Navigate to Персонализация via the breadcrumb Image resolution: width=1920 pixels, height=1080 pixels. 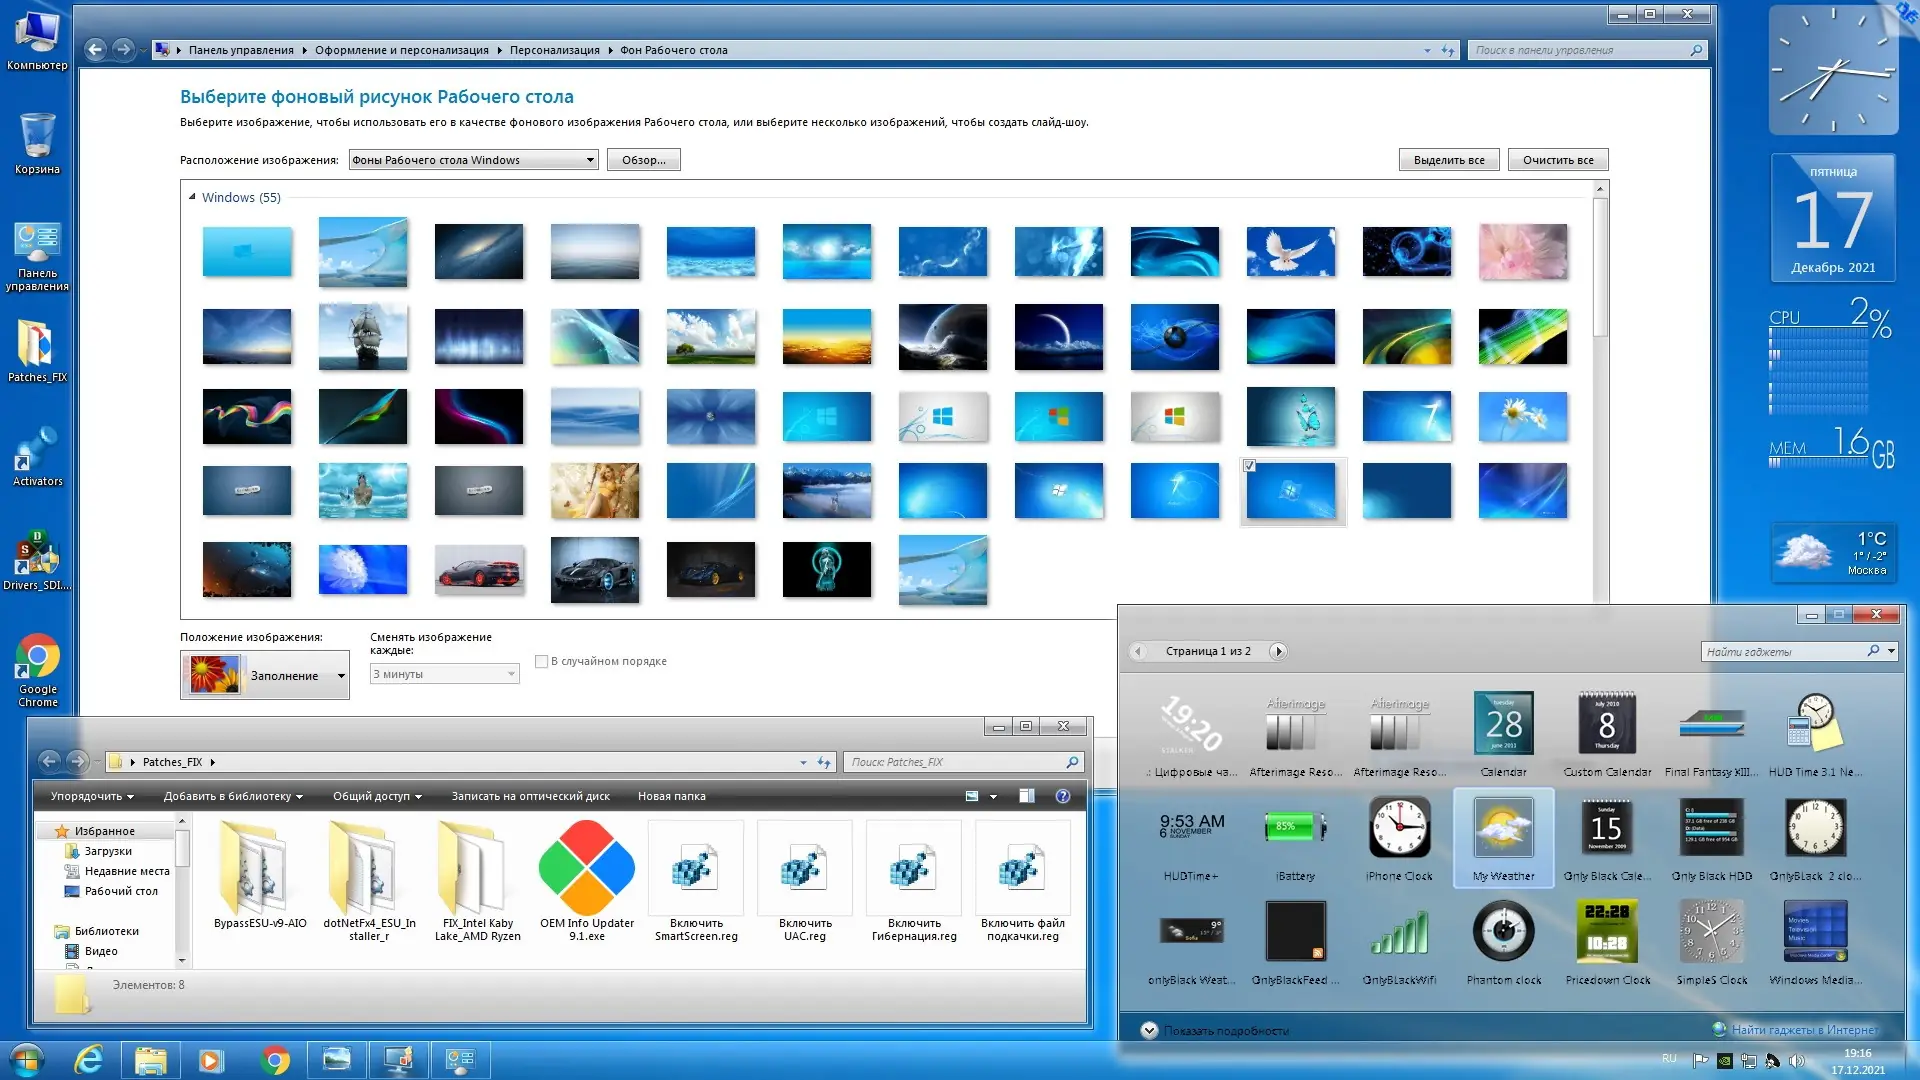point(553,49)
